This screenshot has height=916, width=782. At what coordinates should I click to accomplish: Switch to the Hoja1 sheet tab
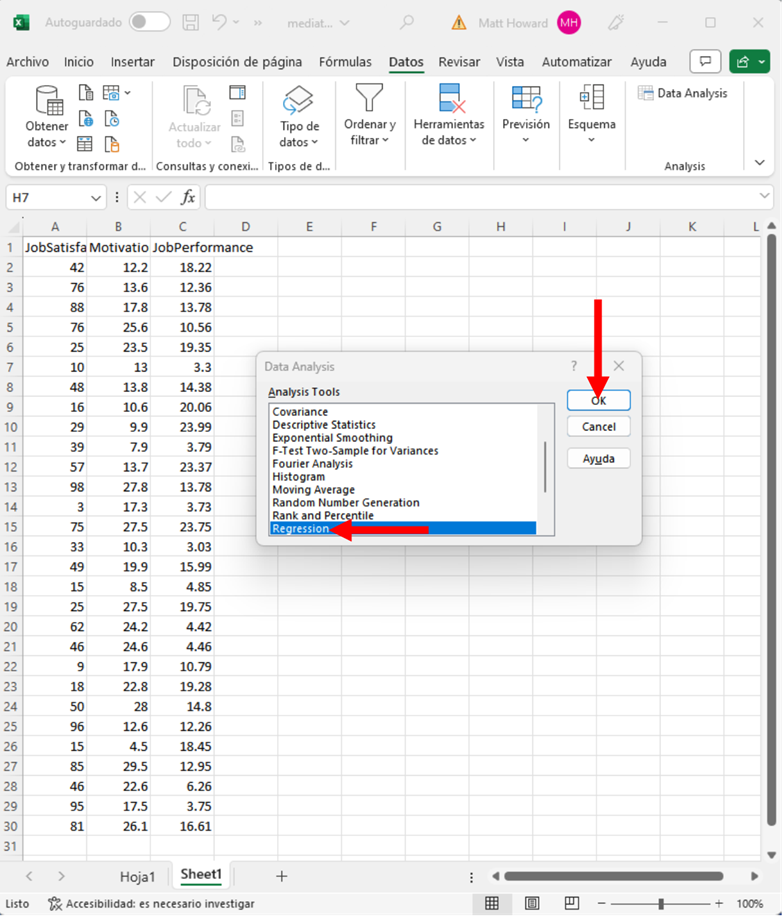(x=138, y=876)
